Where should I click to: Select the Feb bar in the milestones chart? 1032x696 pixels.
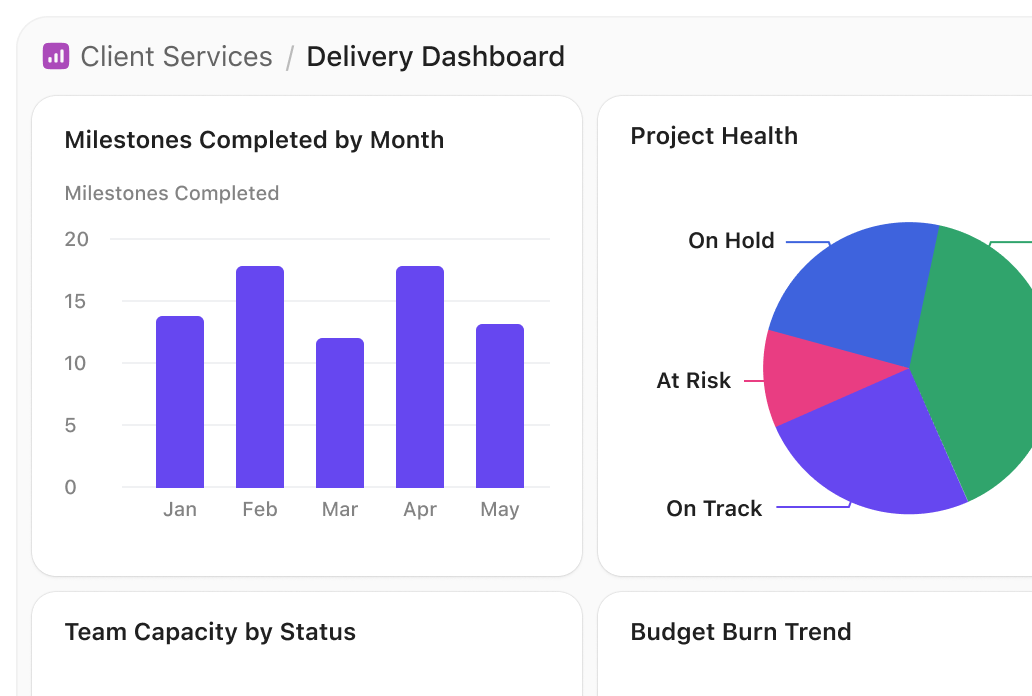click(x=259, y=375)
